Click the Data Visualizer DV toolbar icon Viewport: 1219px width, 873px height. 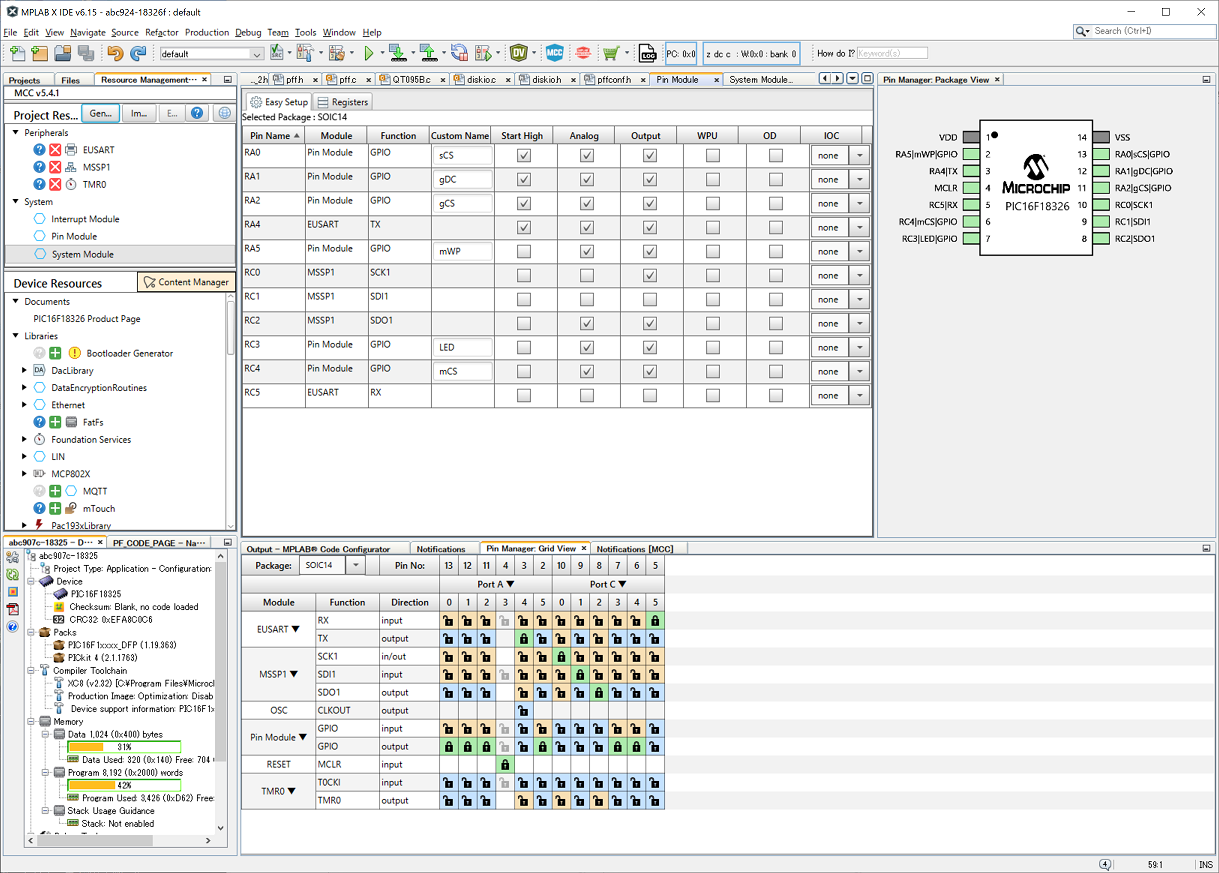[518, 53]
